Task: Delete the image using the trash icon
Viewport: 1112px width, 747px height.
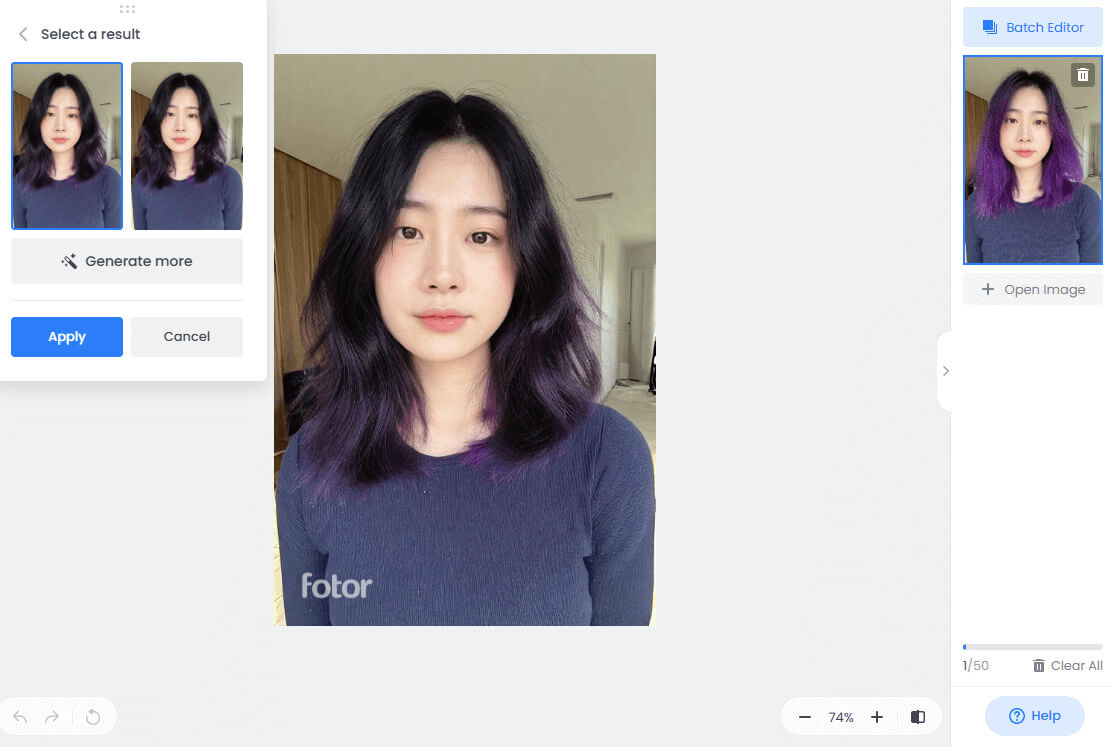Action: point(1082,75)
